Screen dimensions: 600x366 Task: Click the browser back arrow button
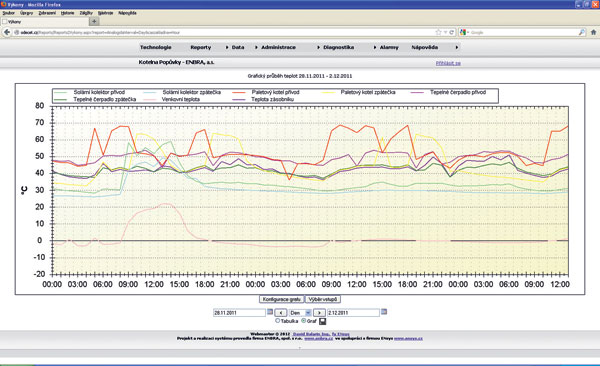[x=7, y=33]
